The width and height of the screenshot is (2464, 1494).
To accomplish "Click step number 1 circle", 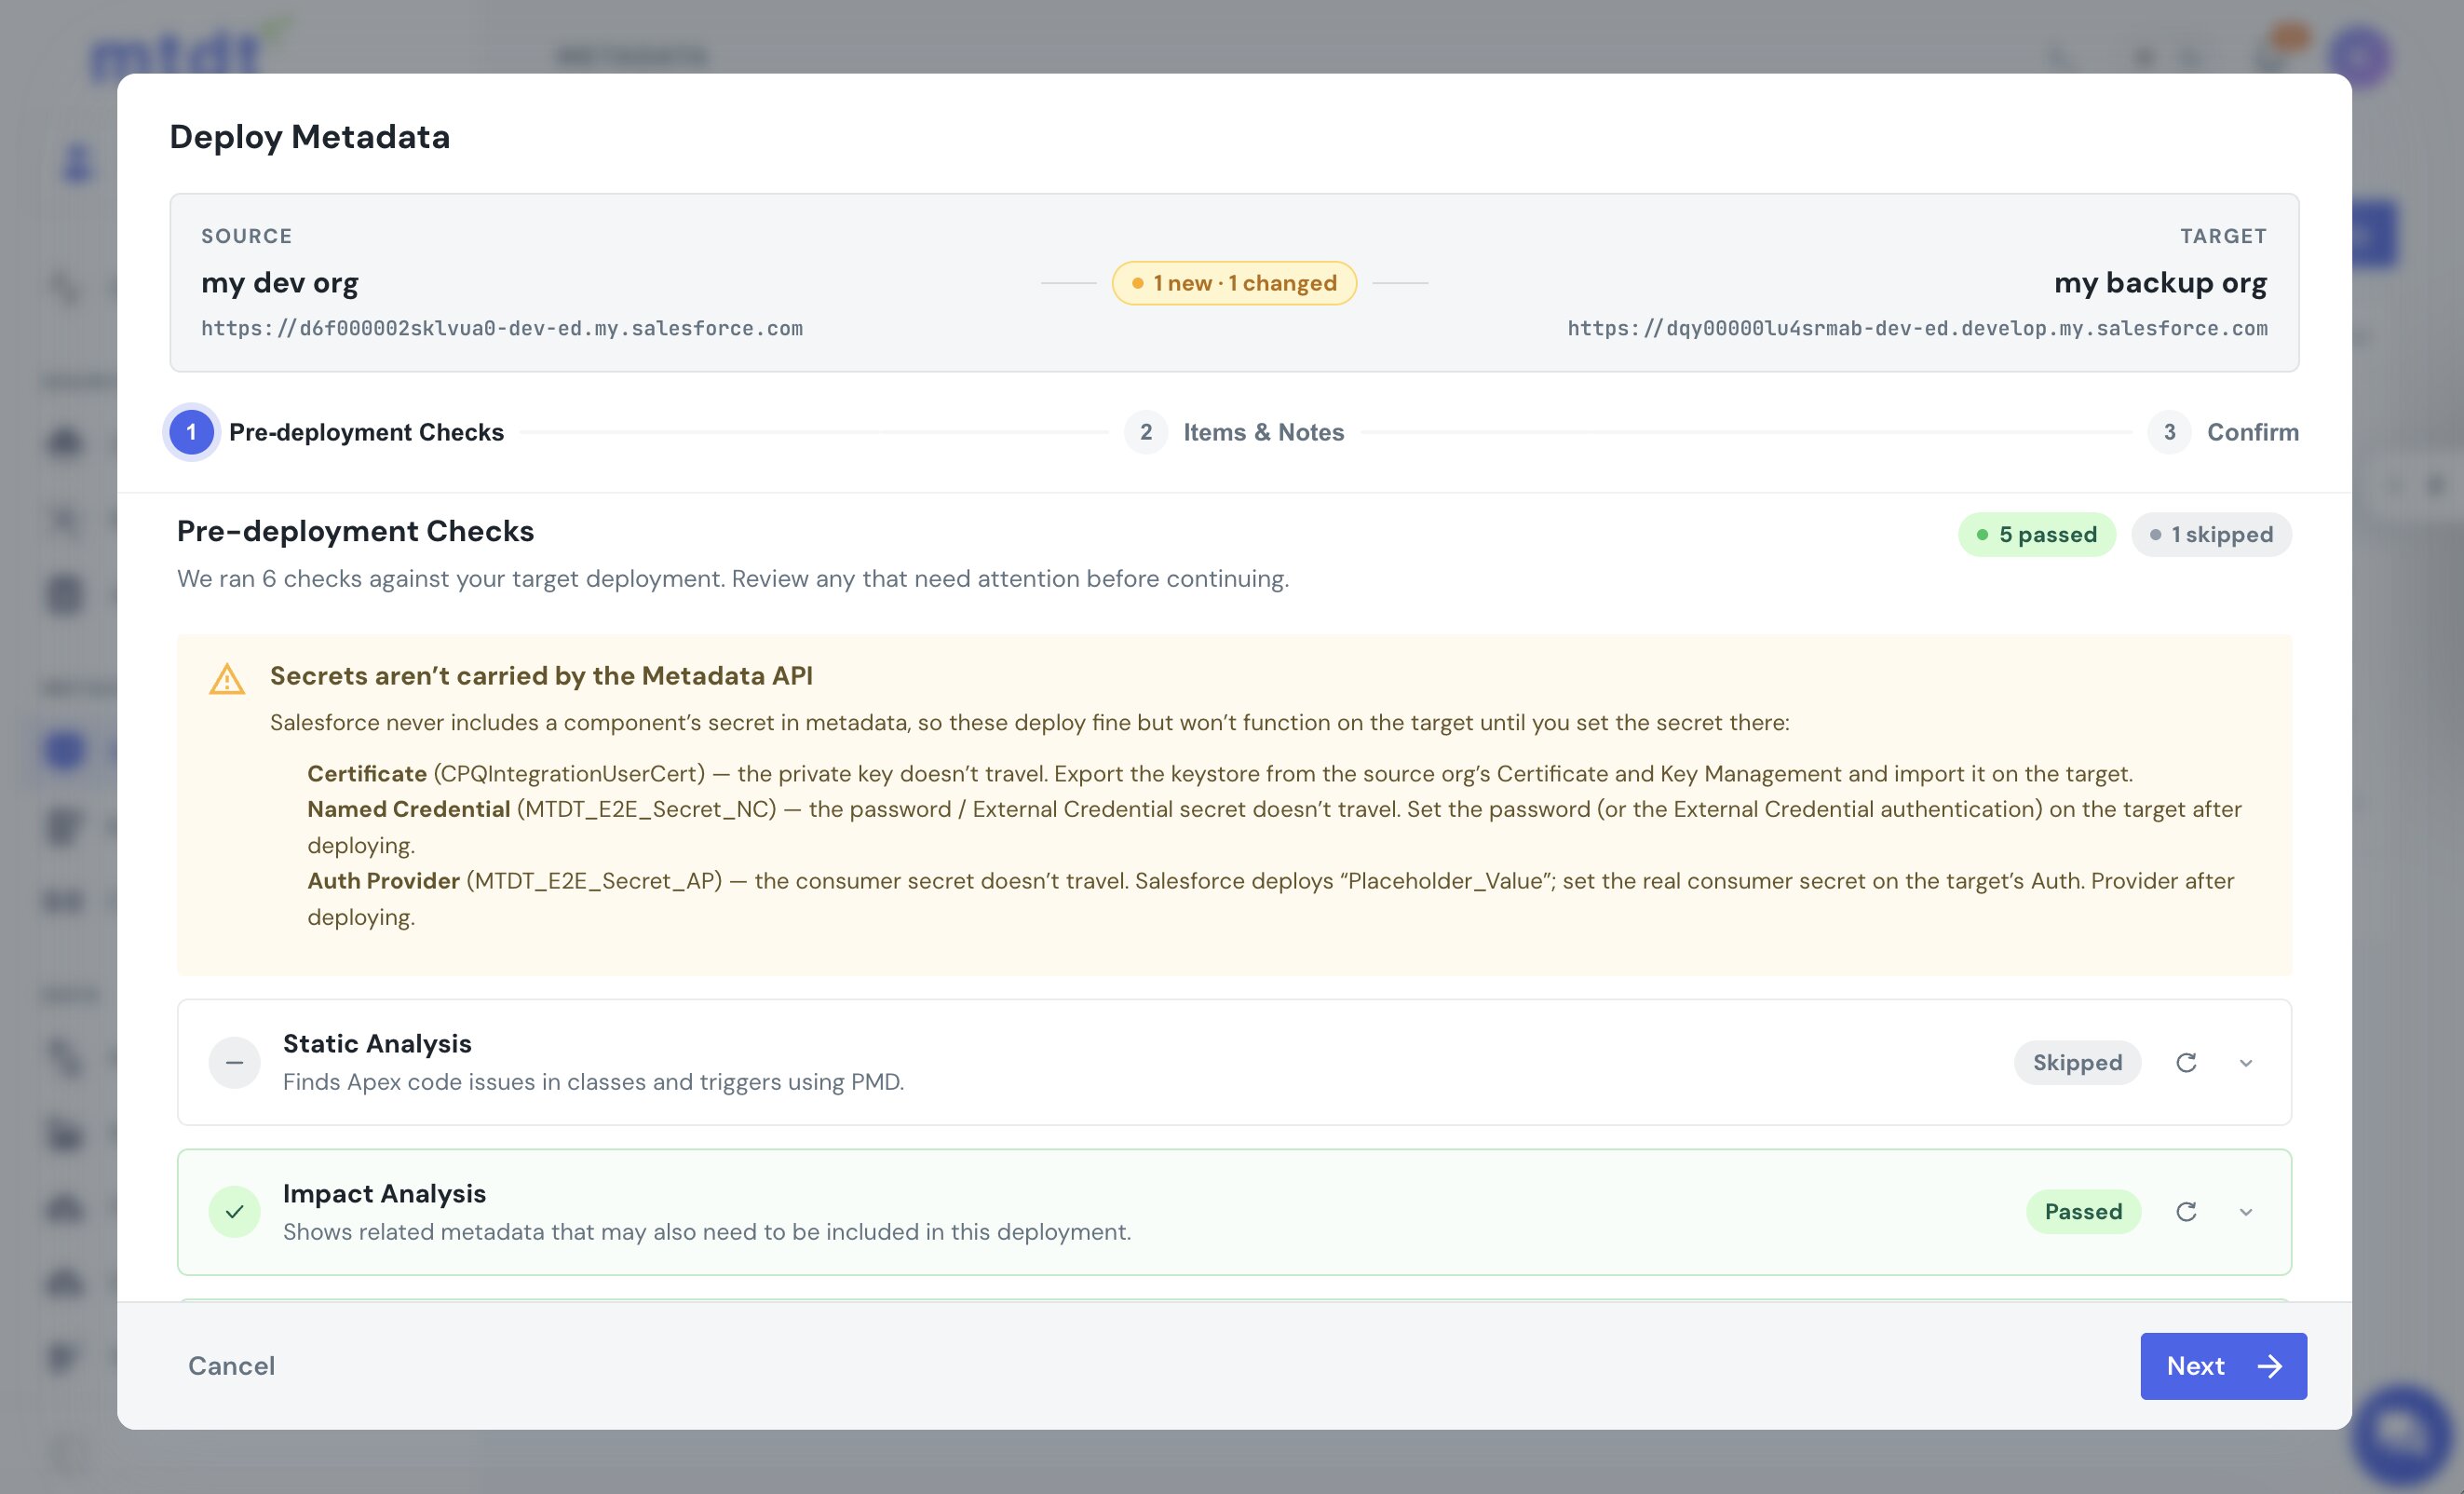I will click(191, 432).
